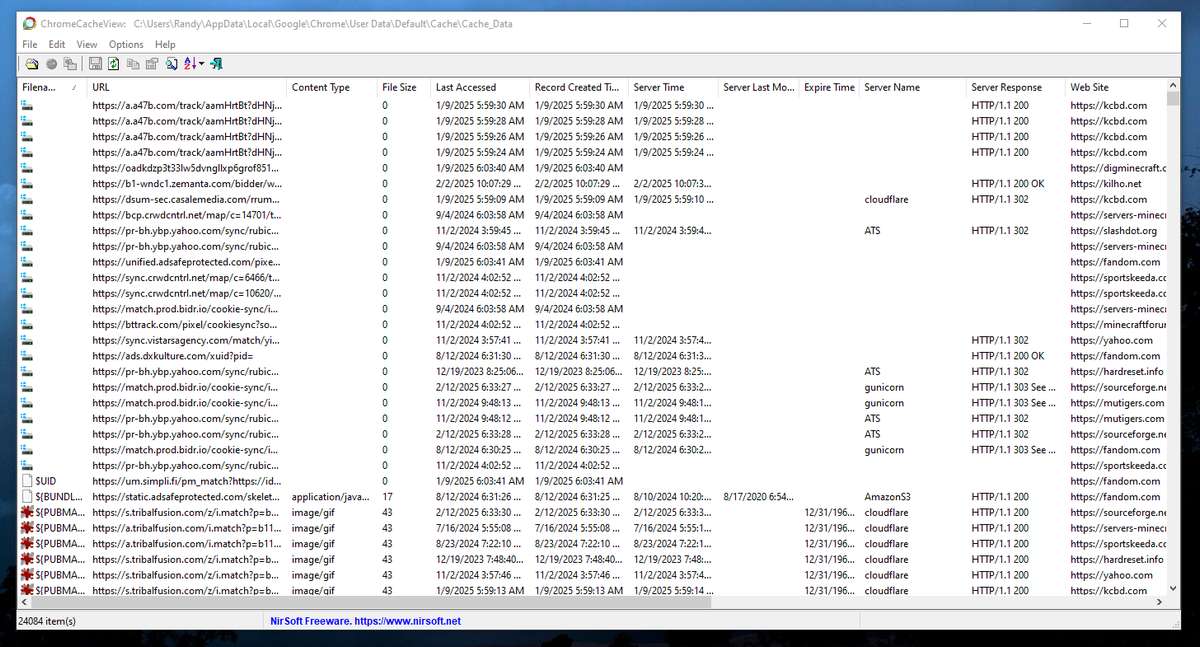Click the Save Selected Items floppy icon
Image resolution: width=1200 pixels, height=647 pixels.
coord(95,64)
